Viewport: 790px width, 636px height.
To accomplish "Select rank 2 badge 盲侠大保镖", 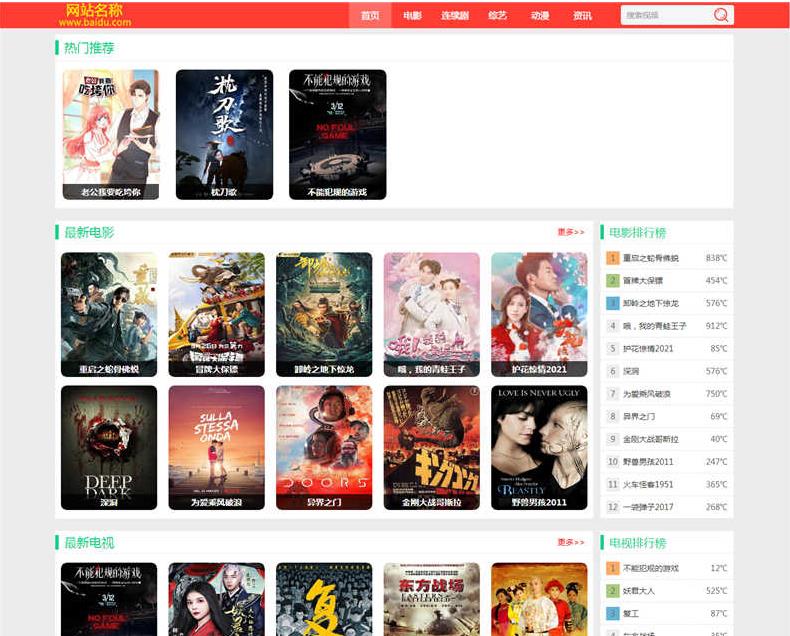I will click(x=613, y=281).
